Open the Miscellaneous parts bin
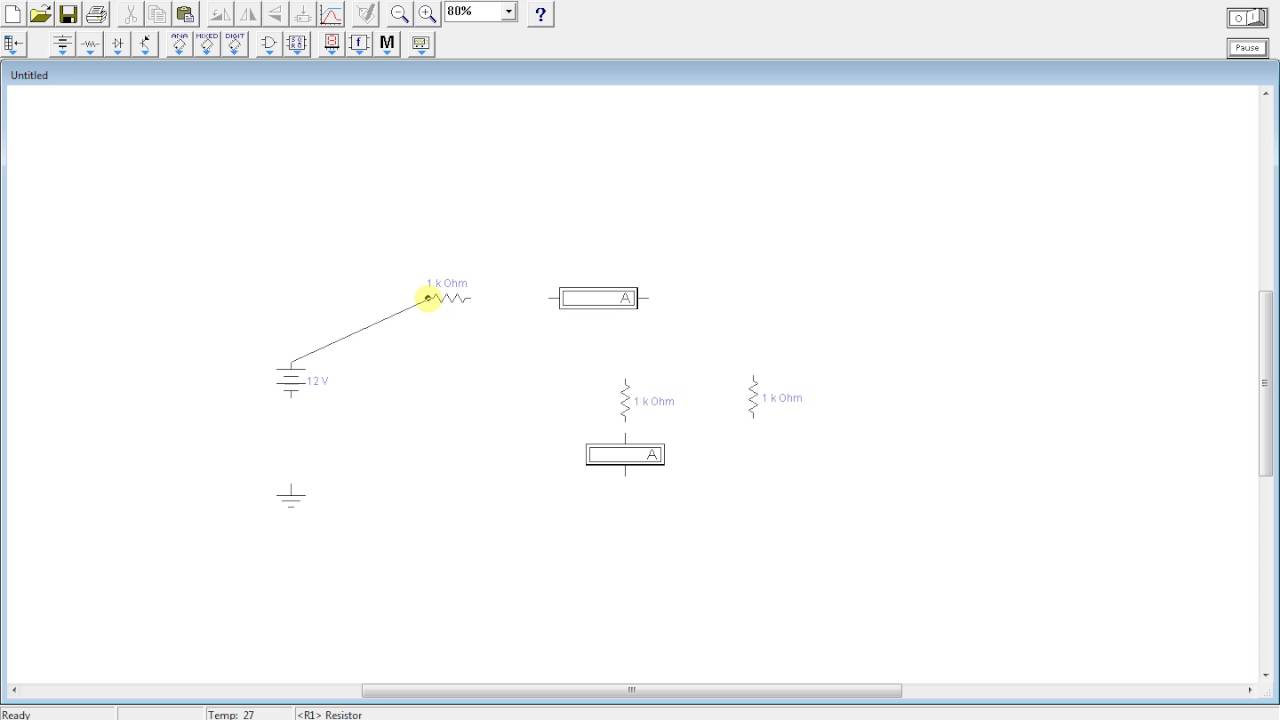The image size is (1280, 720). [x=387, y=44]
